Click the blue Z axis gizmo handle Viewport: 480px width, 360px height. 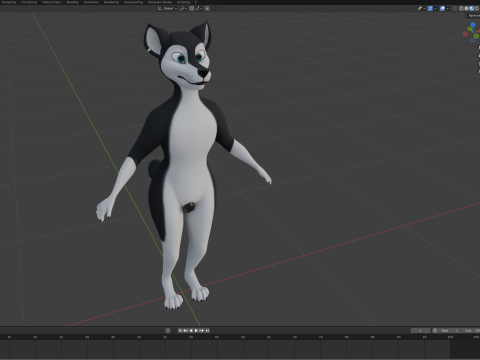473,25
